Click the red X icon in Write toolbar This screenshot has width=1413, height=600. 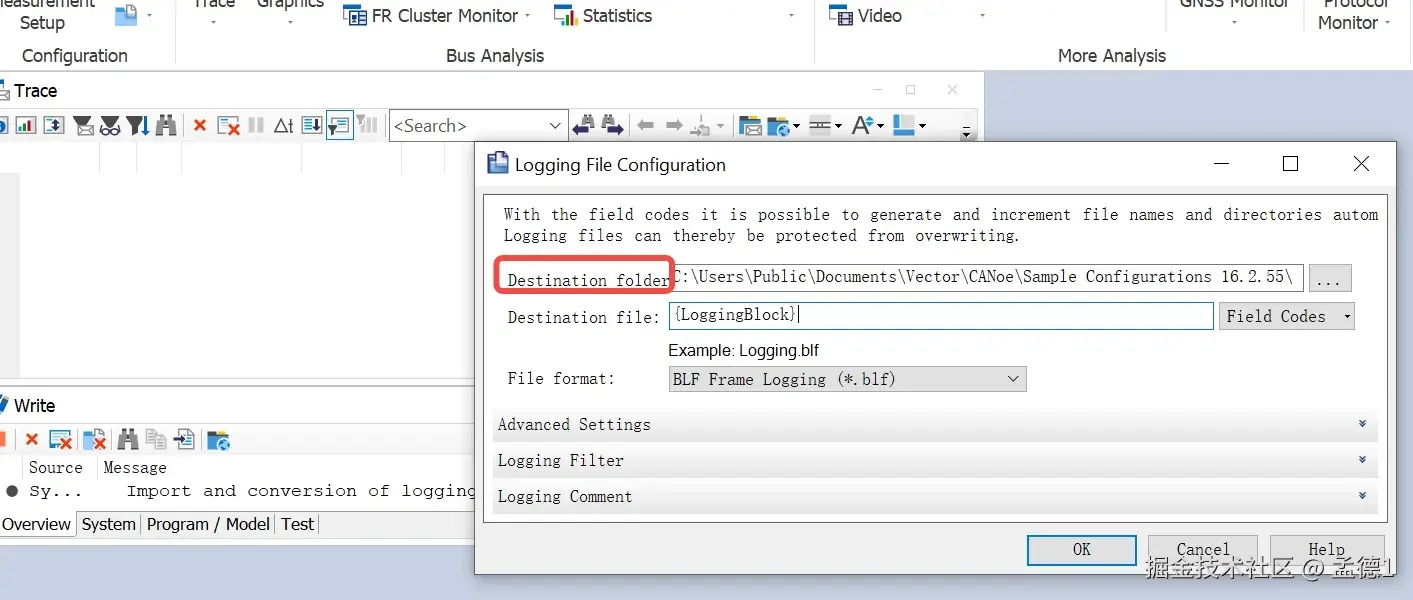32,440
